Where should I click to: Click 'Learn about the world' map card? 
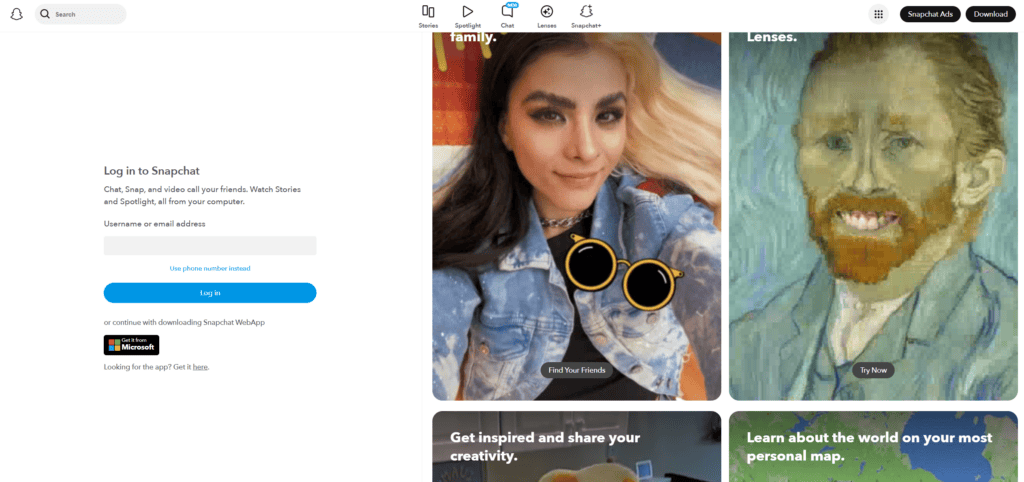[873, 447]
